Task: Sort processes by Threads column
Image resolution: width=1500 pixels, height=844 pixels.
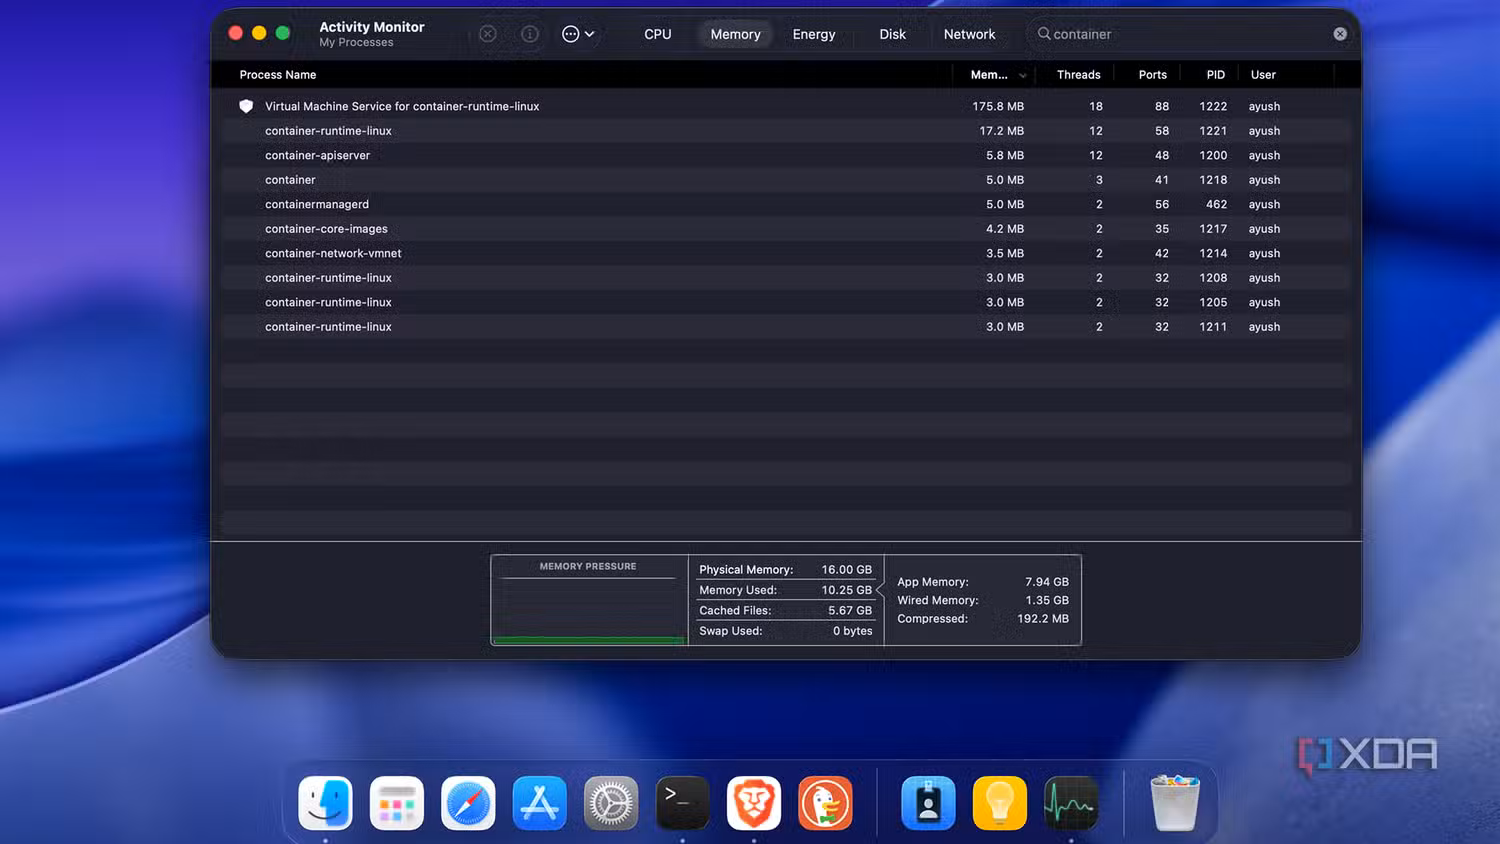Action: pos(1078,75)
